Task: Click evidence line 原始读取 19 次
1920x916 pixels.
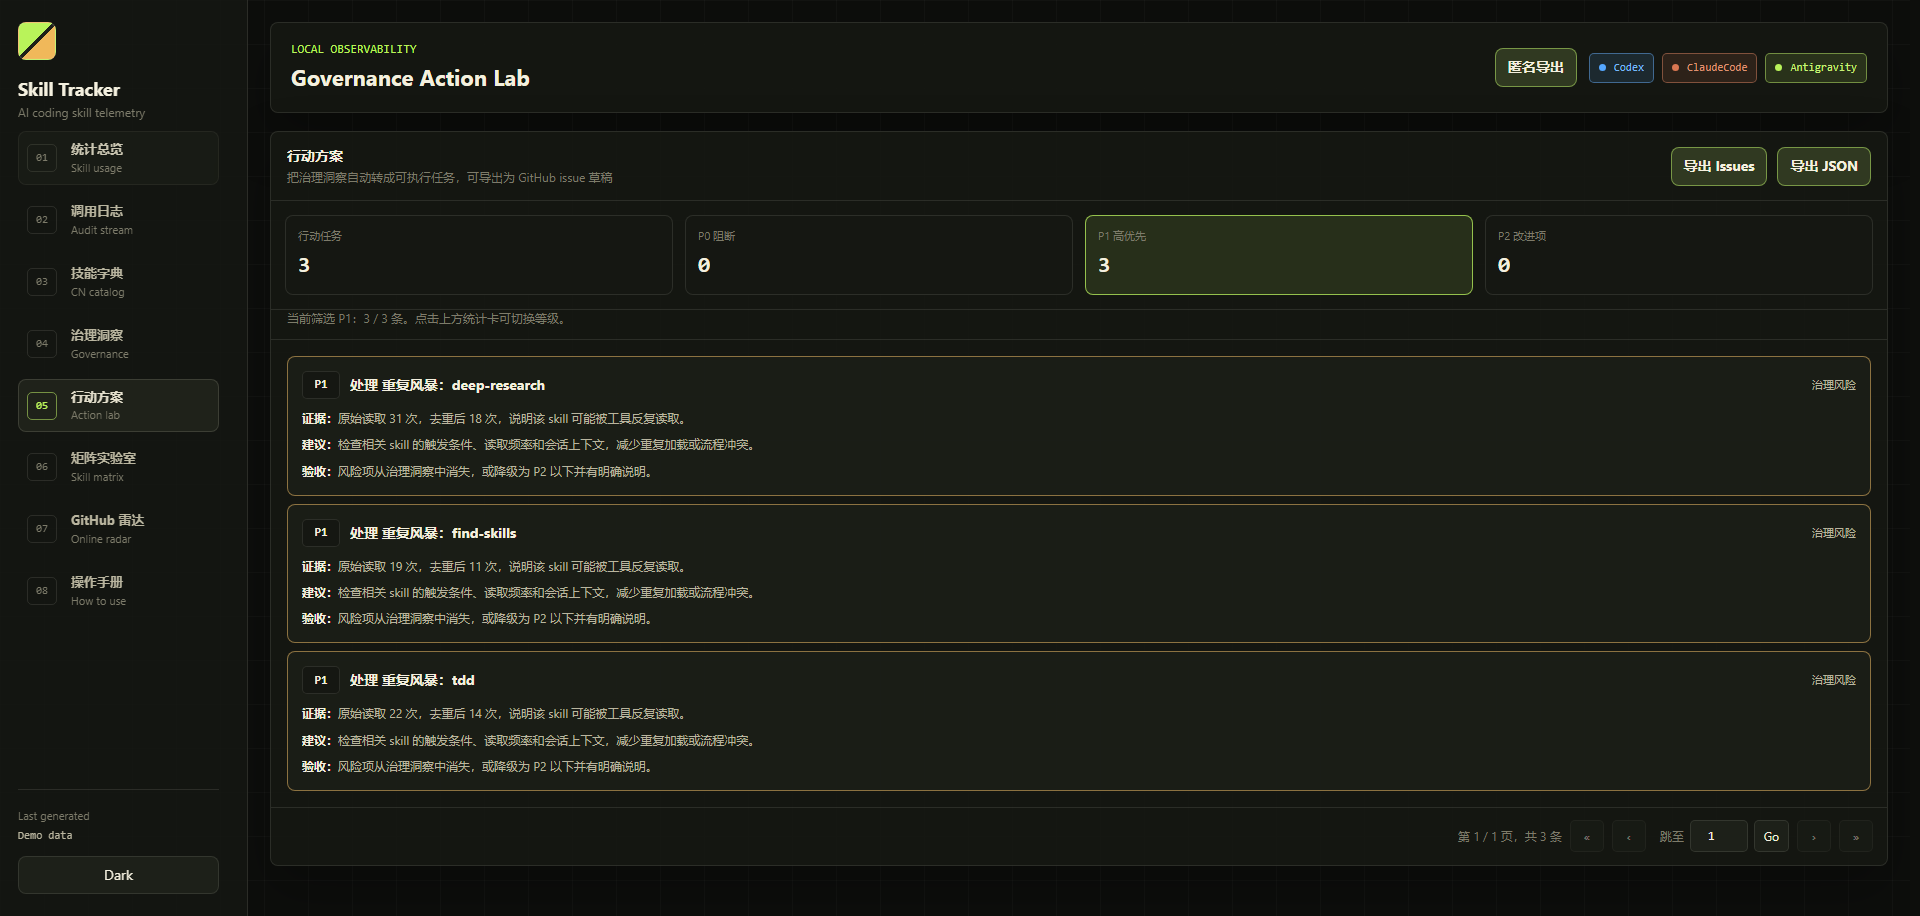Action: pyautogui.click(x=496, y=567)
